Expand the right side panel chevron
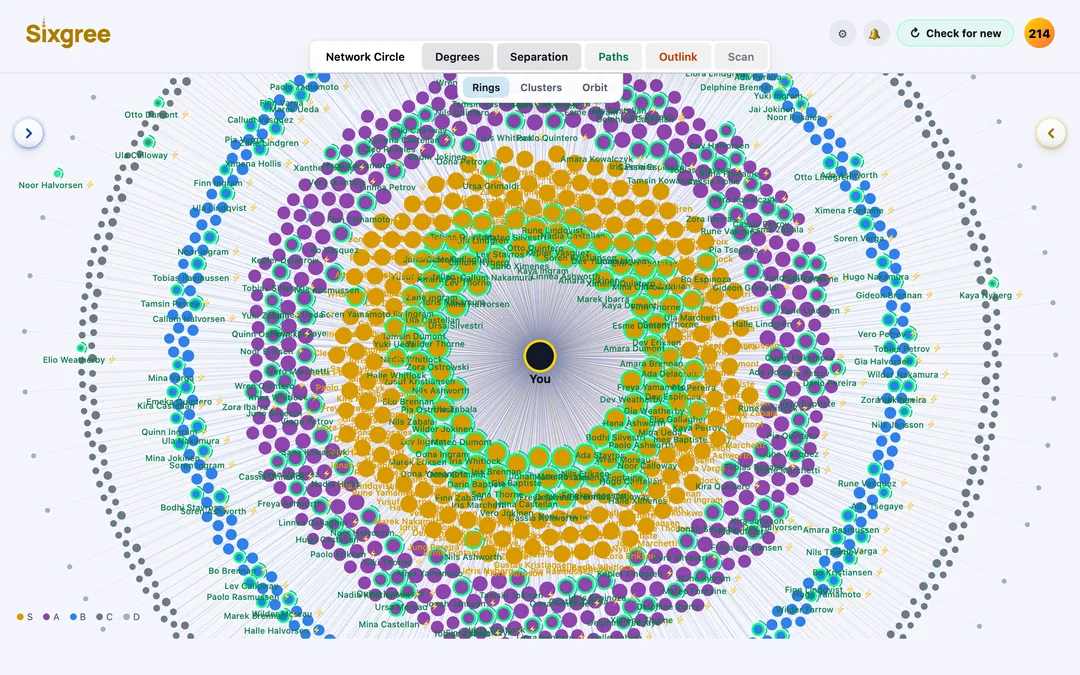 tap(1051, 133)
